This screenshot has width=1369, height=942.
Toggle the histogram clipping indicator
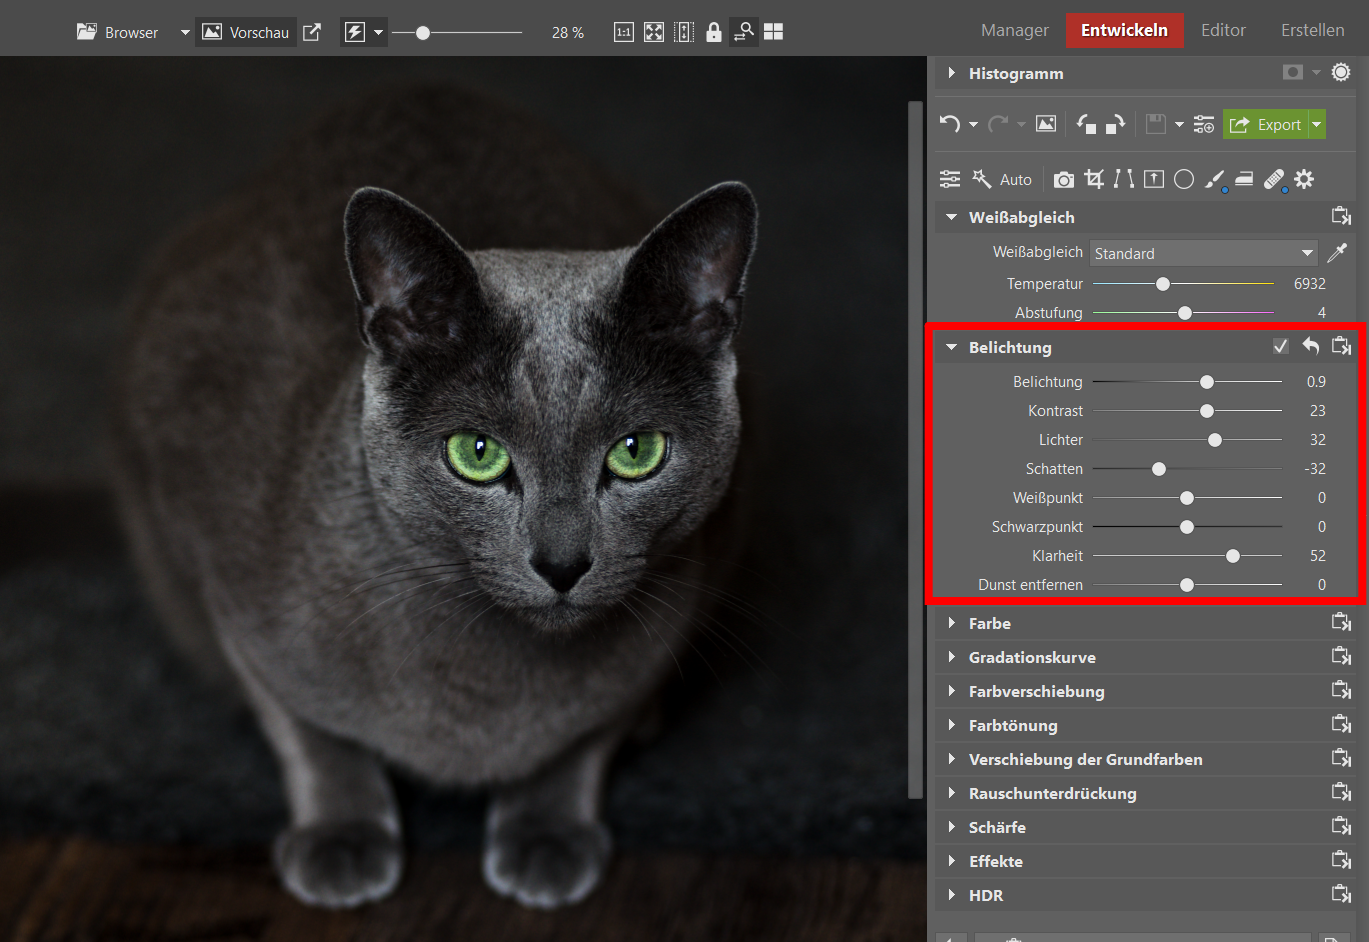click(x=1341, y=72)
